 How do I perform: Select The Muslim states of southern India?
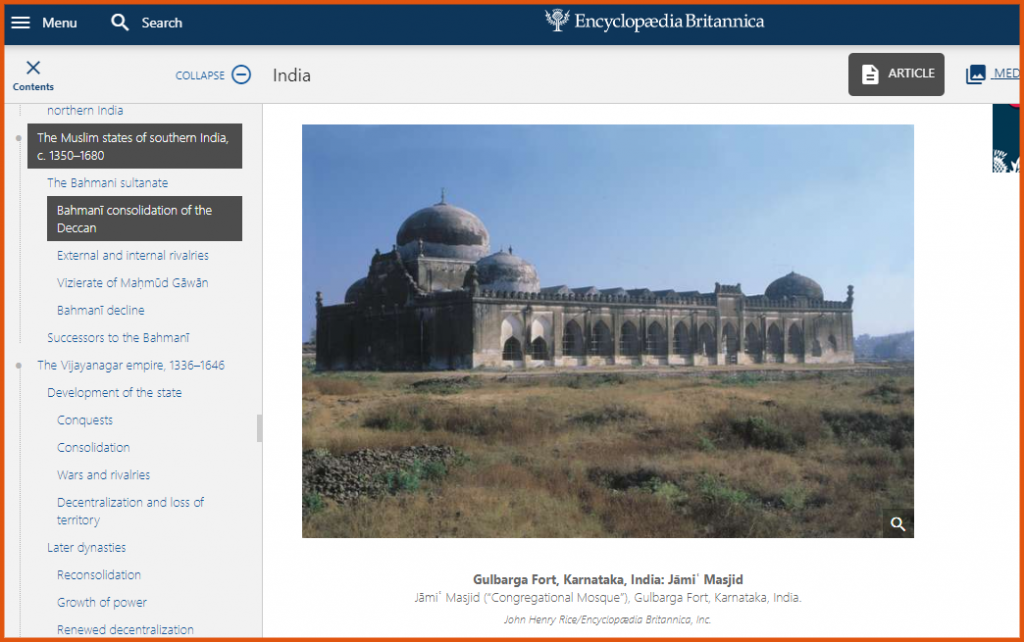(135, 146)
